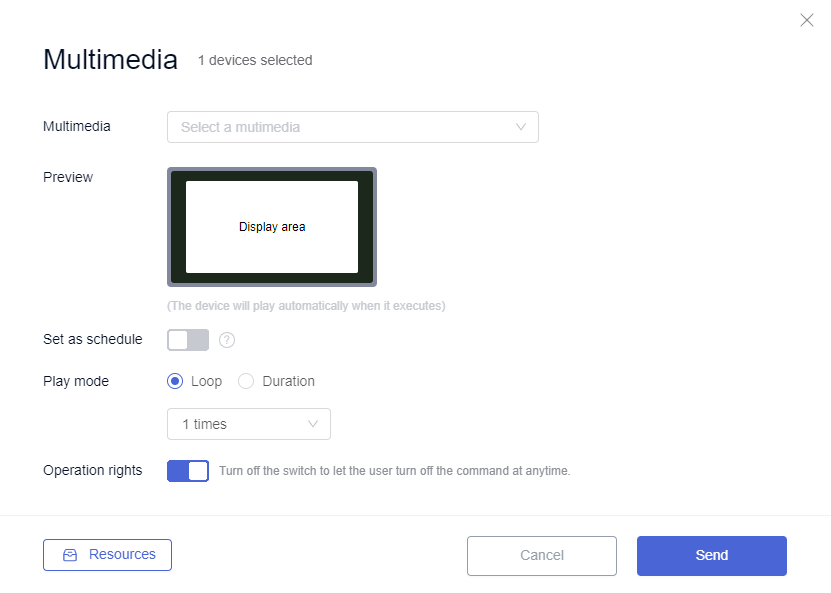This screenshot has width=831, height=593.
Task: Click the Multimedia dropdown chevron arrow
Action: pos(521,127)
